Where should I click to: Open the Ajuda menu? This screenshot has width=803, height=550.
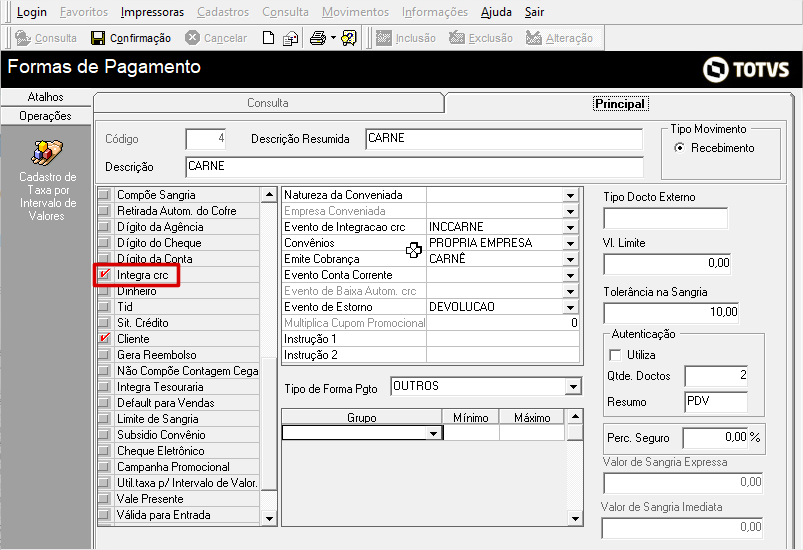[x=496, y=12]
